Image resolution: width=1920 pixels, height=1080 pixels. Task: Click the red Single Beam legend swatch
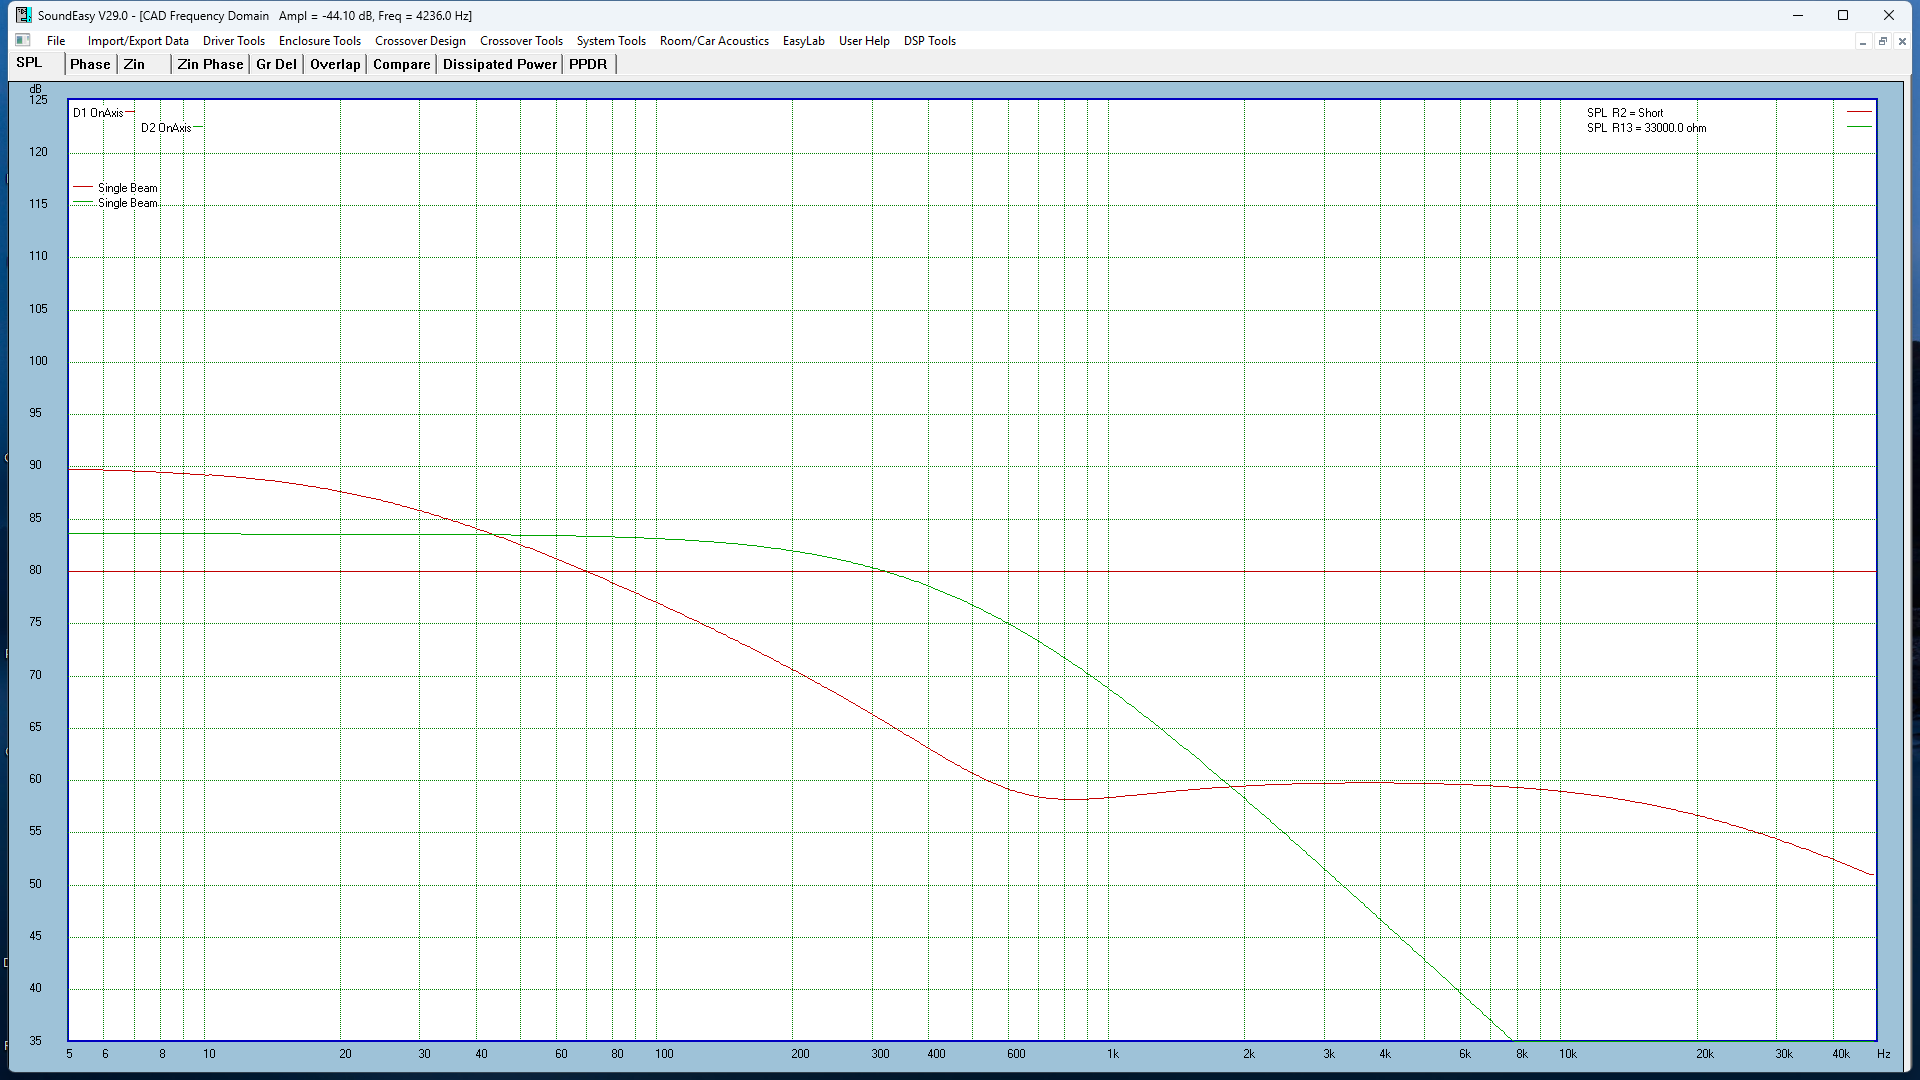click(x=83, y=187)
